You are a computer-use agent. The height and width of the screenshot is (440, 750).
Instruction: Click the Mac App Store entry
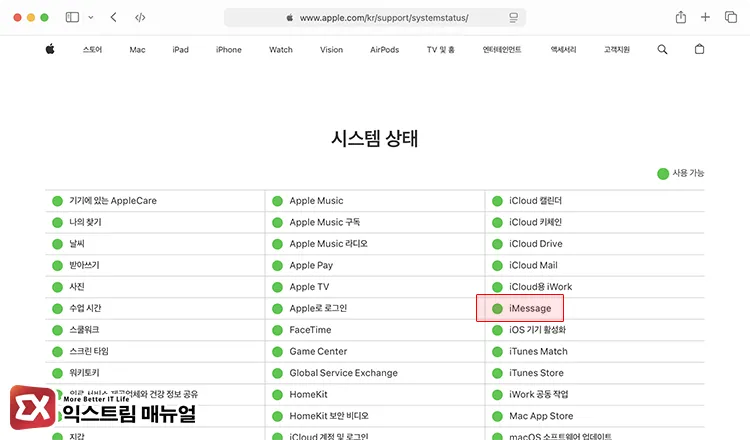(x=541, y=416)
